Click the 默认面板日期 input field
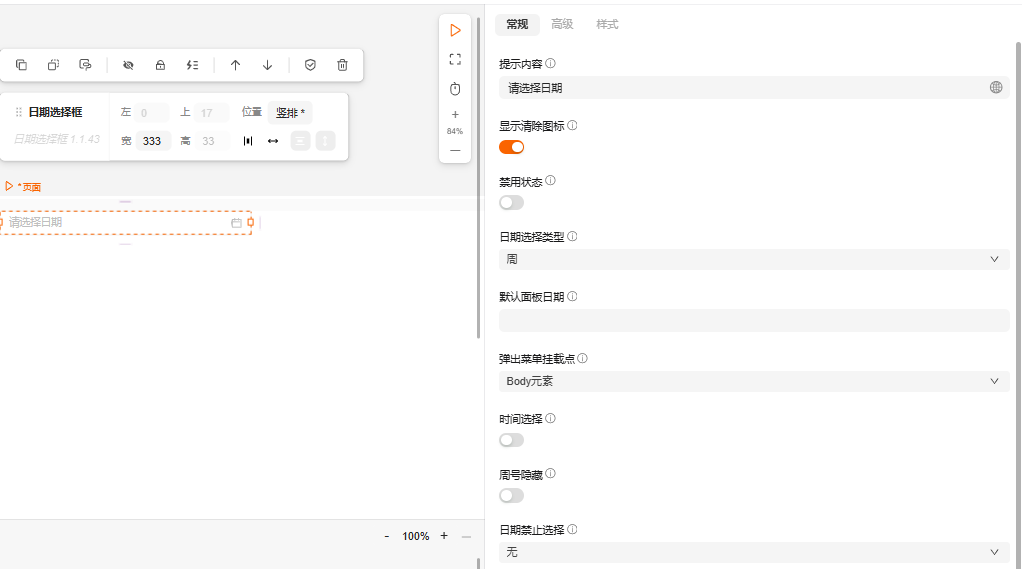The height and width of the screenshot is (569, 1022). (753, 320)
